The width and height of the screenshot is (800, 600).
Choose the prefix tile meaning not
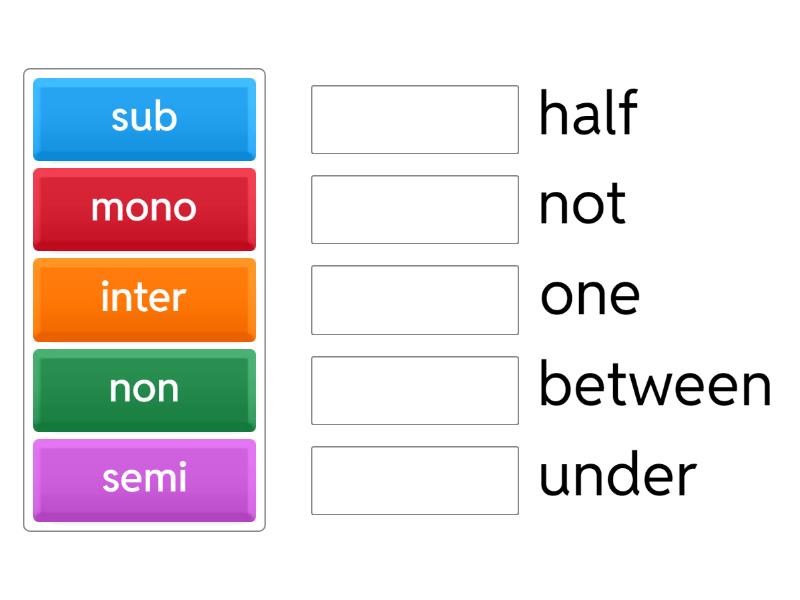tap(144, 389)
